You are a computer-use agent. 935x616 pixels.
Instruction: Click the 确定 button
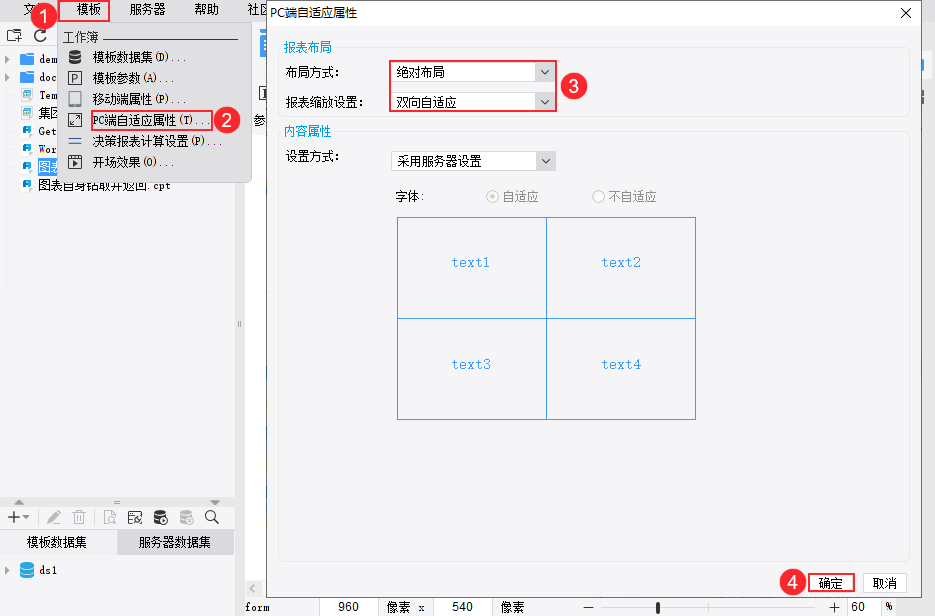tap(831, 583)
